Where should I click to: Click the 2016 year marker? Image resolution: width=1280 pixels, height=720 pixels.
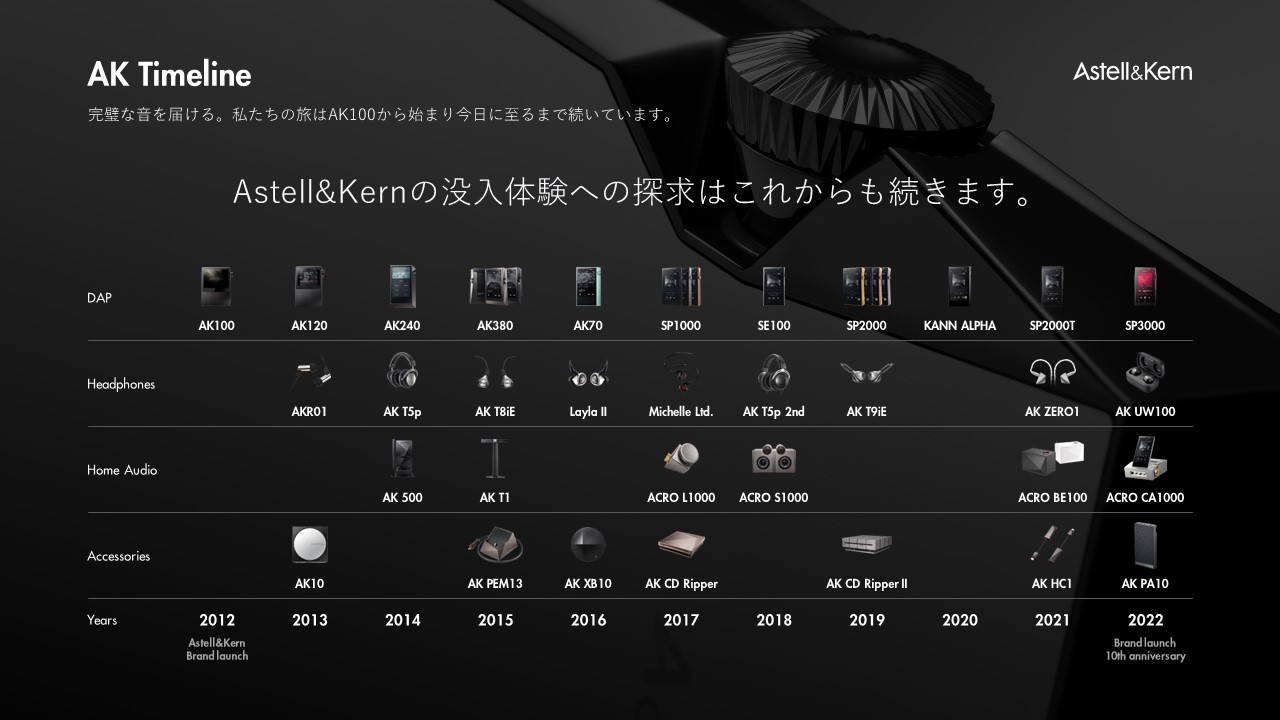[588, 620]
